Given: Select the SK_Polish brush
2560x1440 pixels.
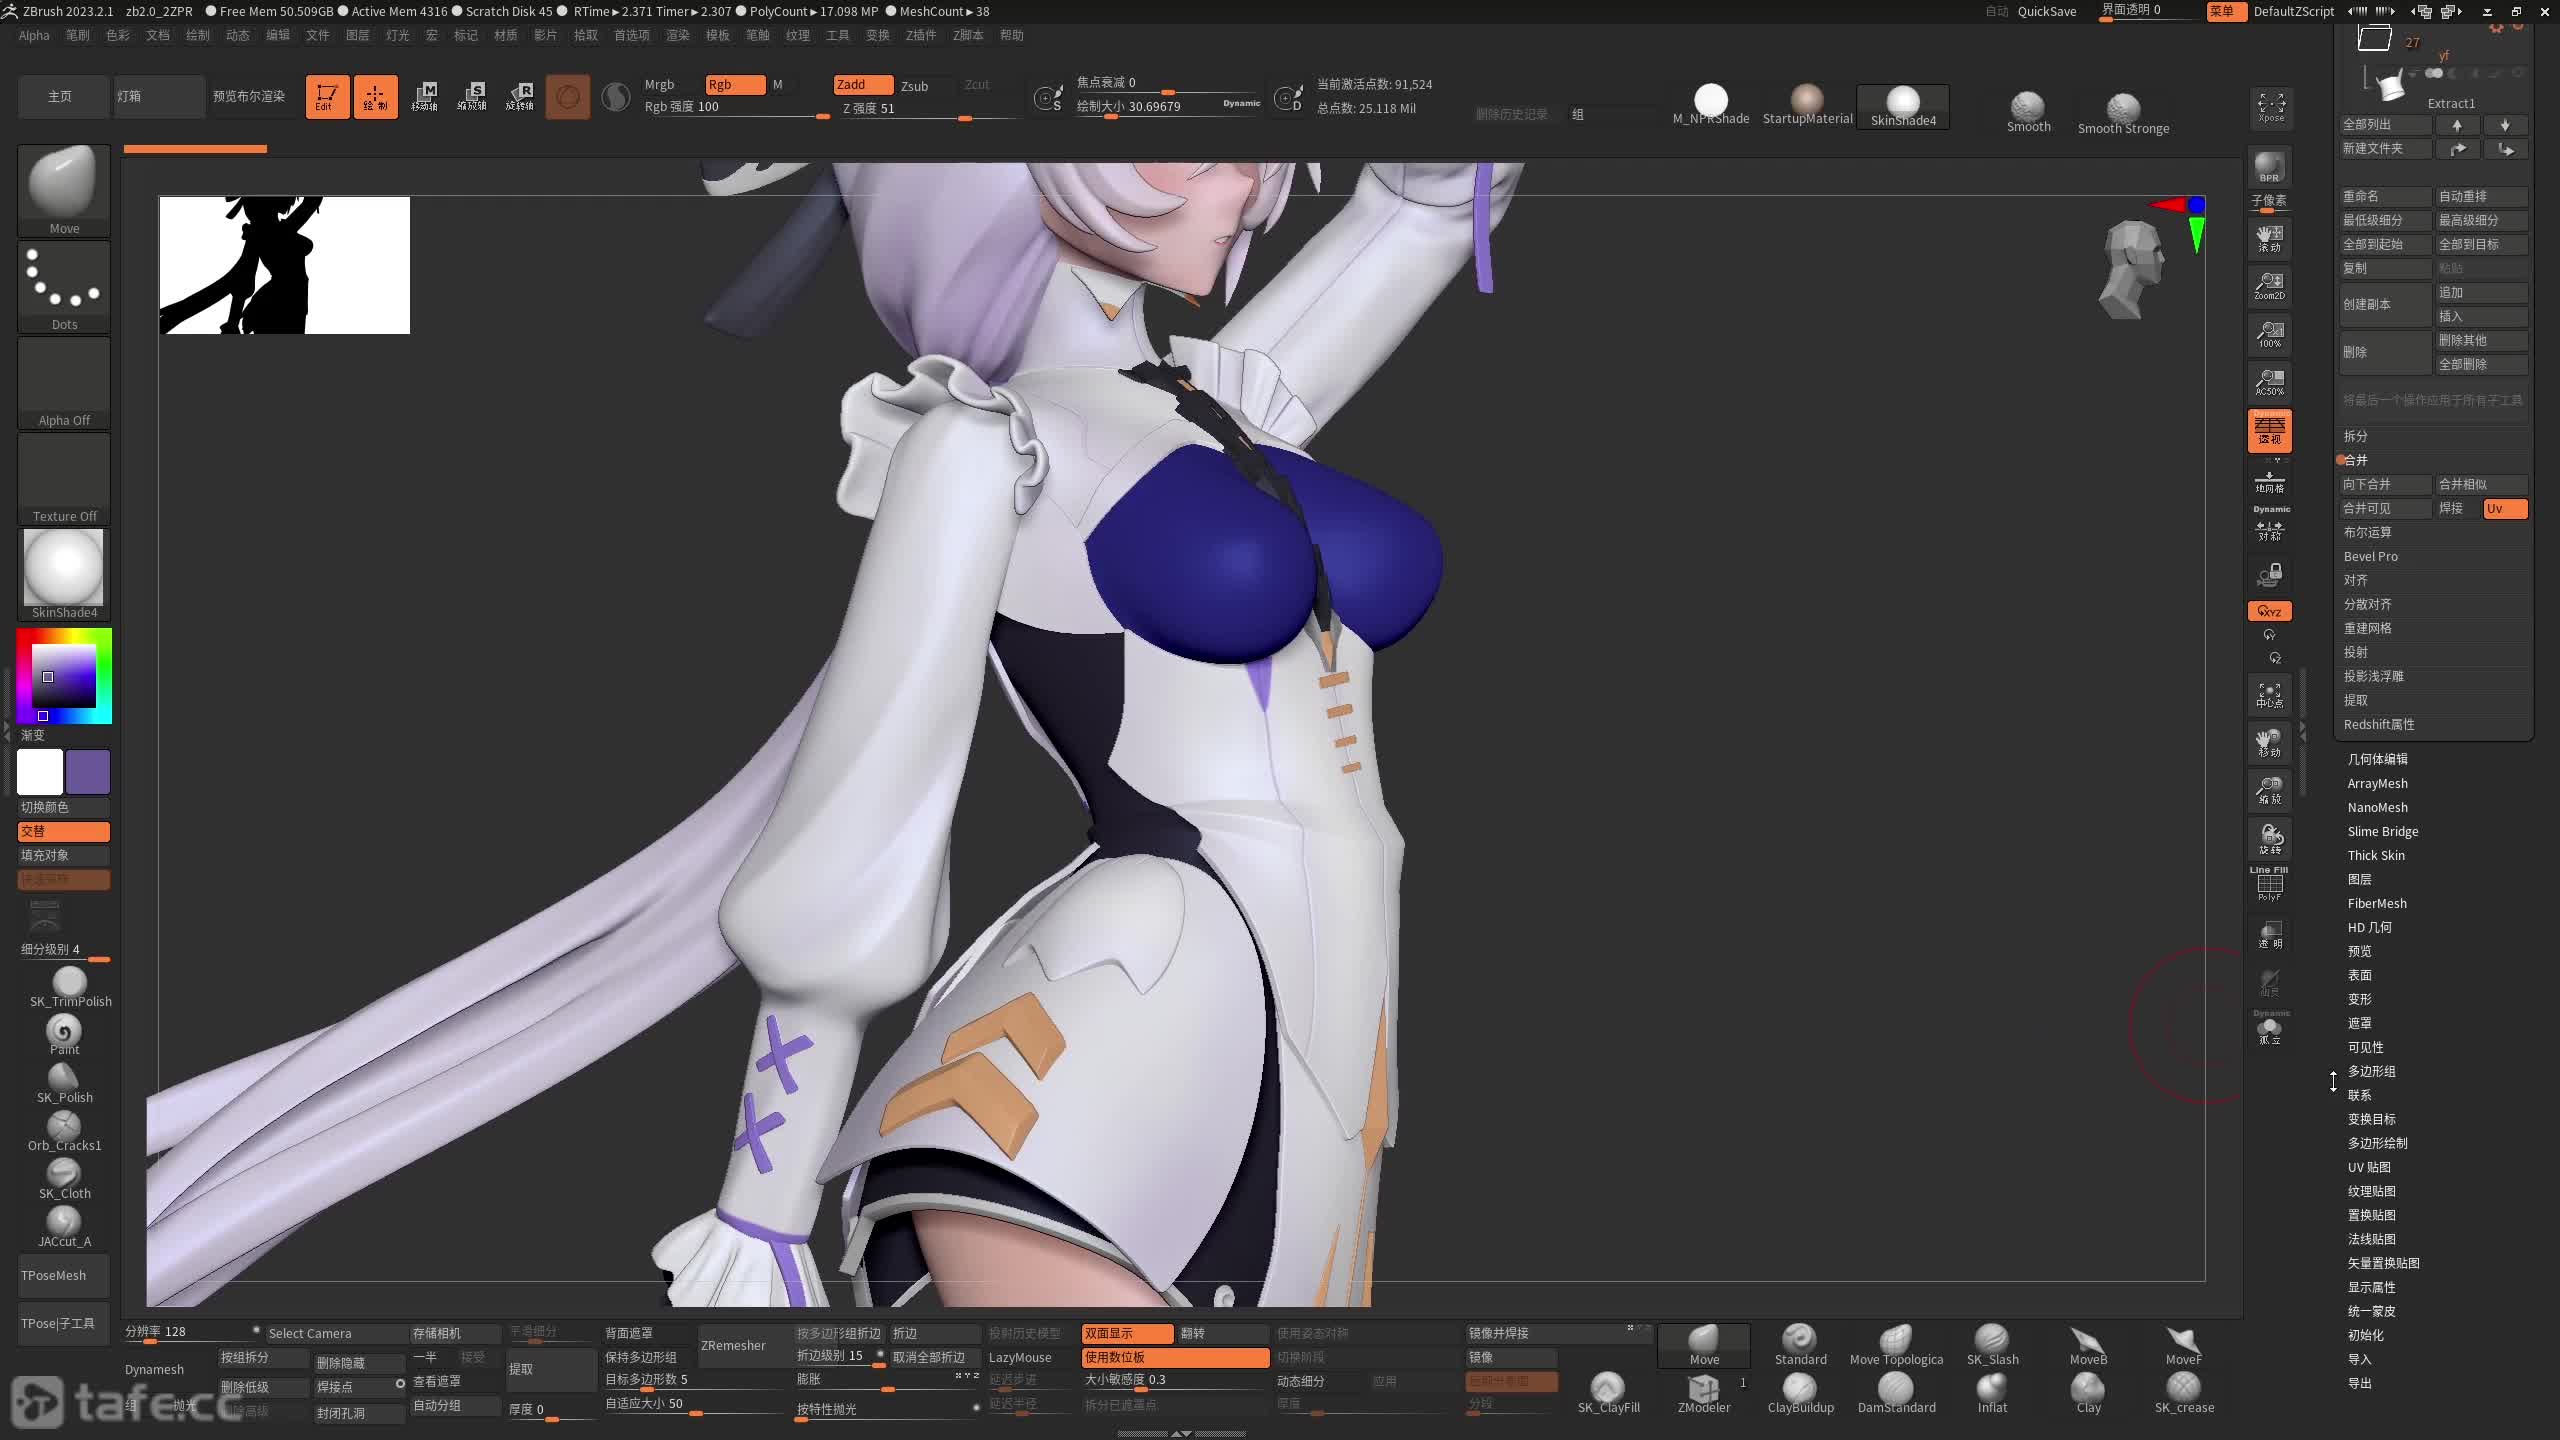Looking at the screenshot, I should (x=64, y=1083).
